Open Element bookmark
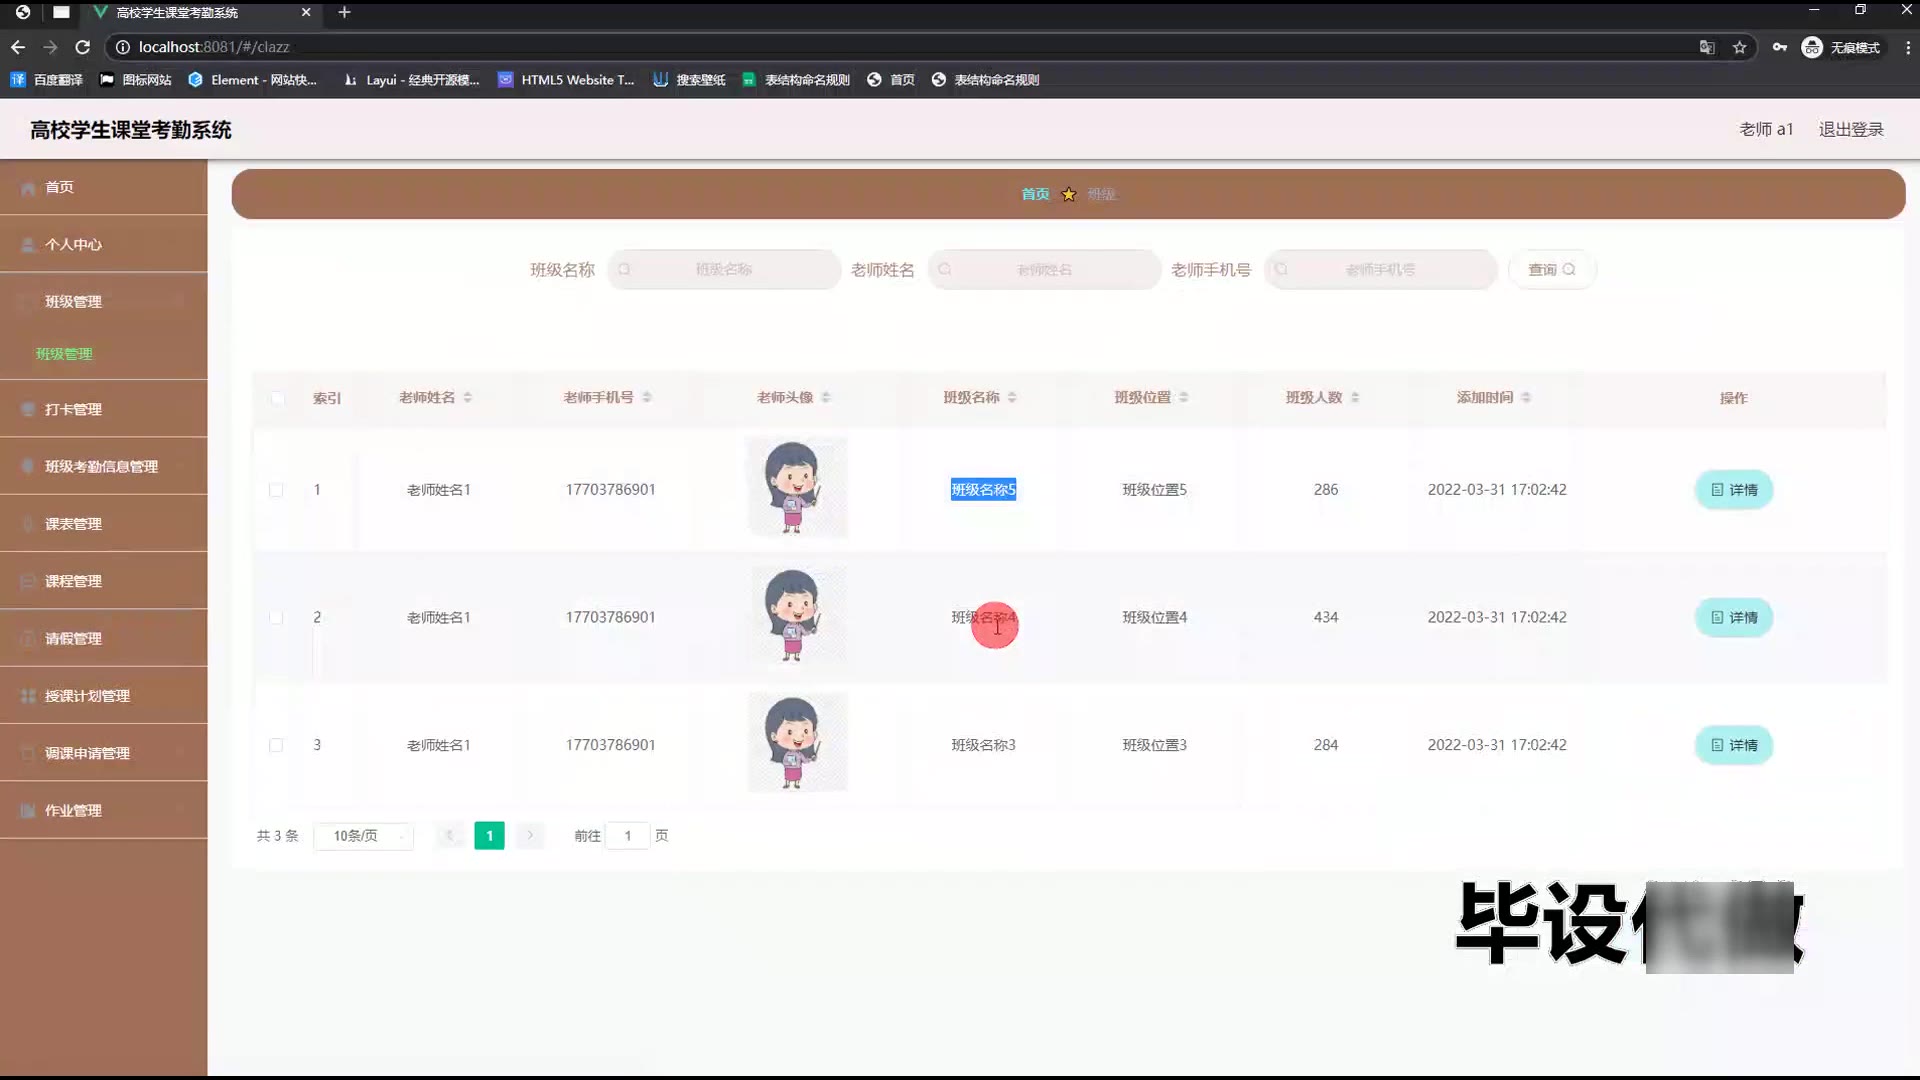 [x=253, y=80]
